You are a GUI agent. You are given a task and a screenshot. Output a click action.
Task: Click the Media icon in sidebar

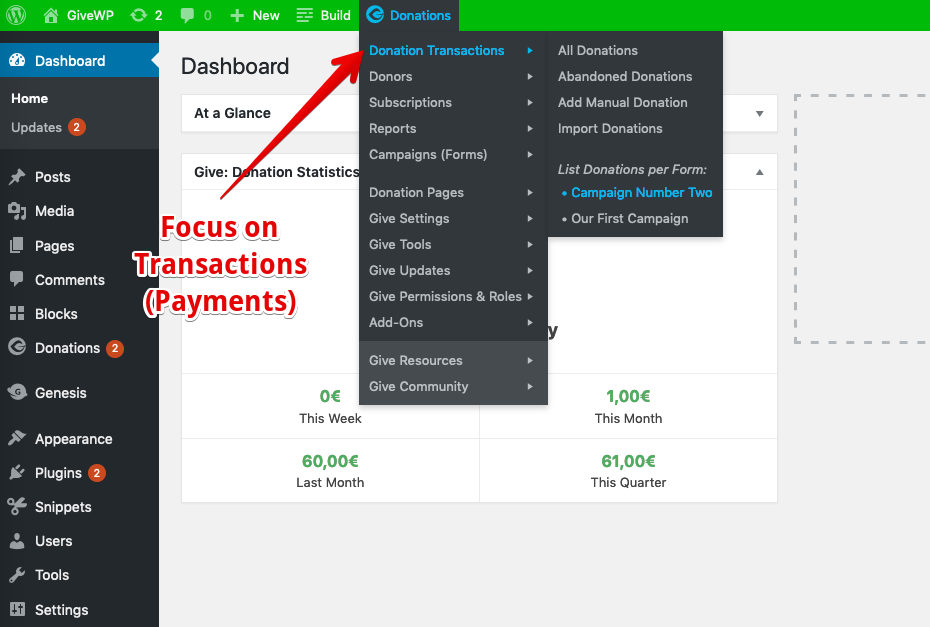coord(17,211)
